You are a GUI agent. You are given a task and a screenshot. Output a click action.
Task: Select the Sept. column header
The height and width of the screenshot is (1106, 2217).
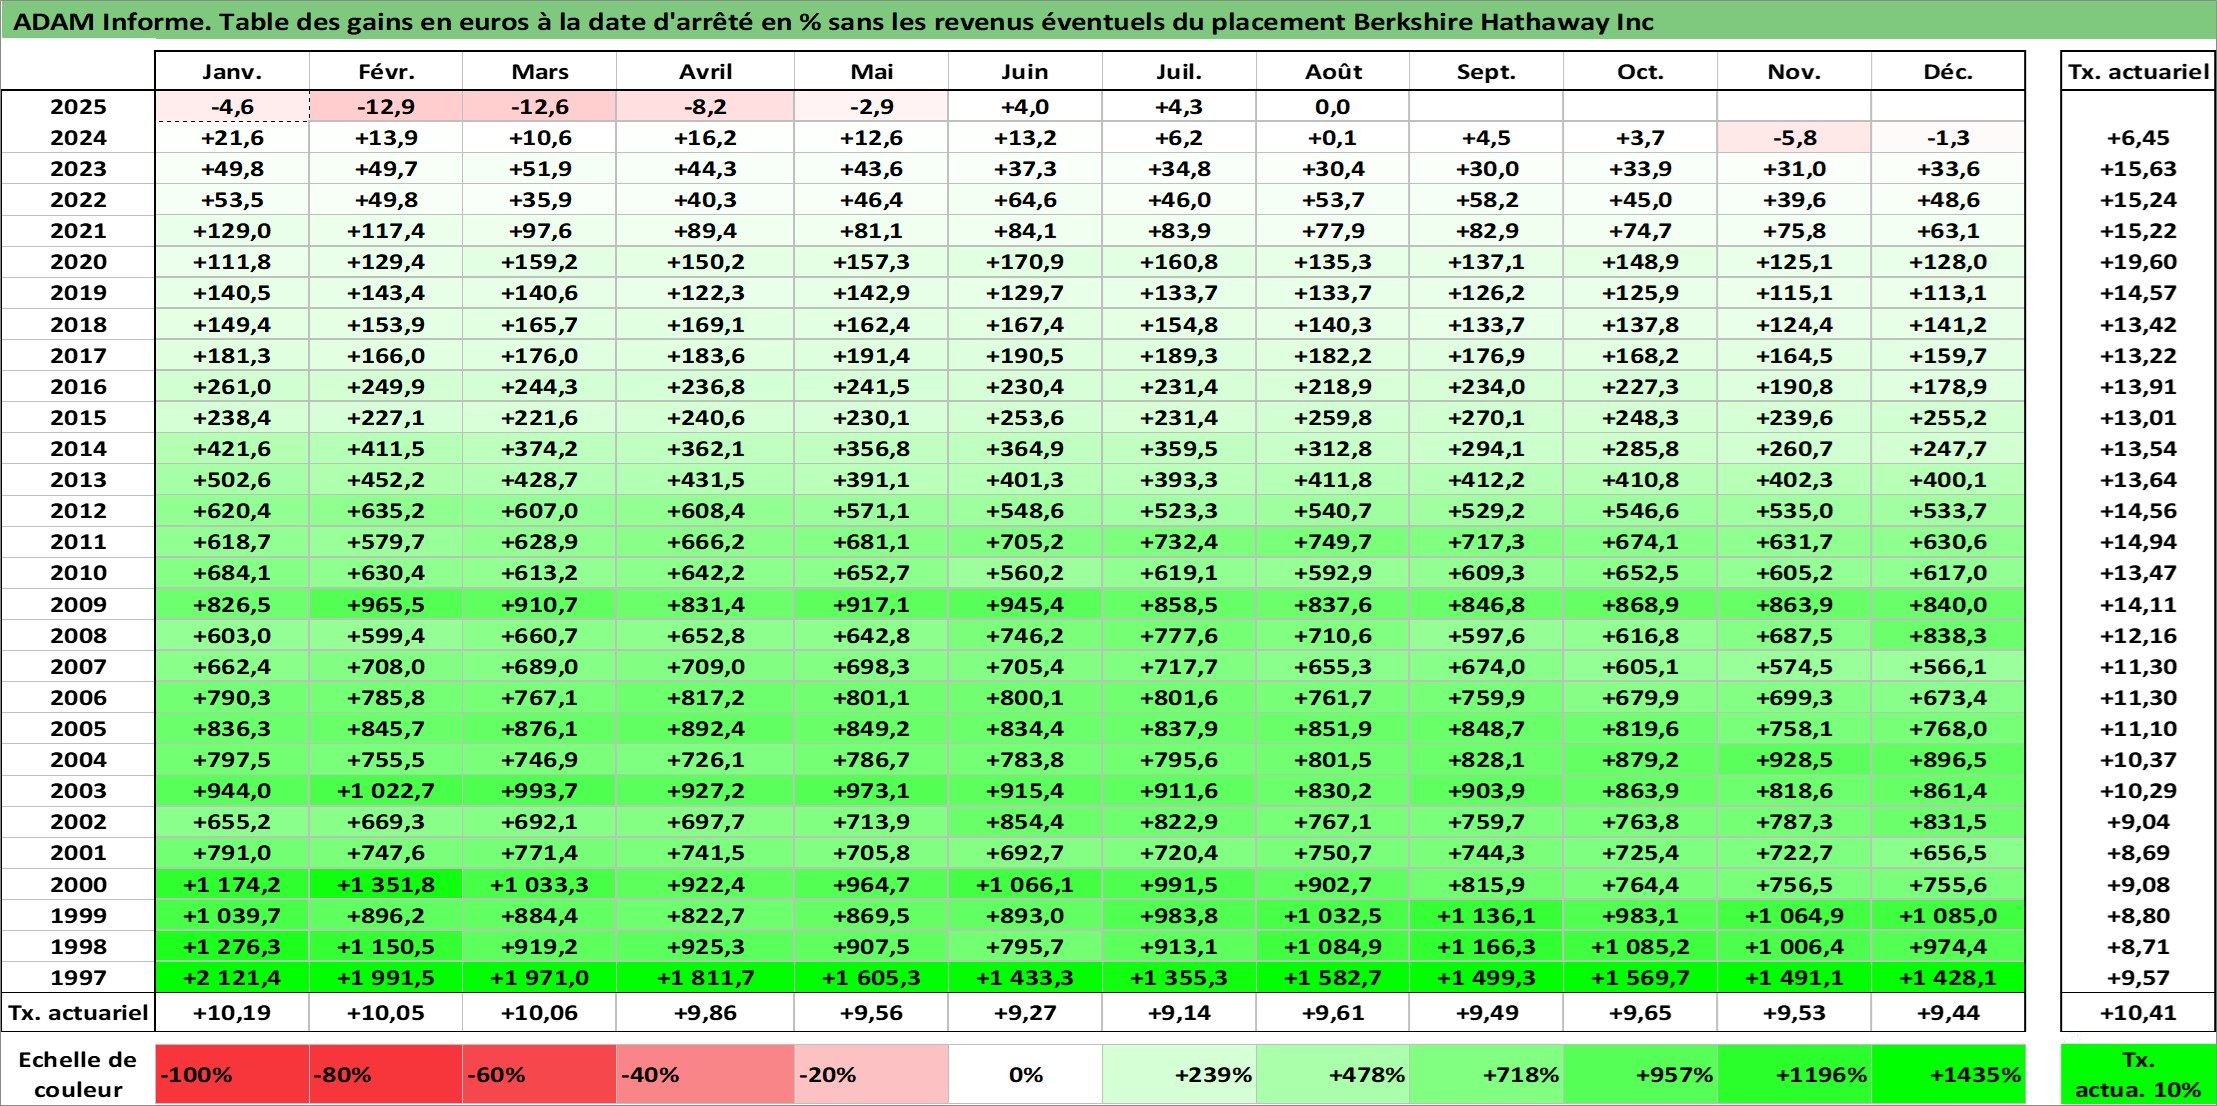click(x=1487, y=72)
